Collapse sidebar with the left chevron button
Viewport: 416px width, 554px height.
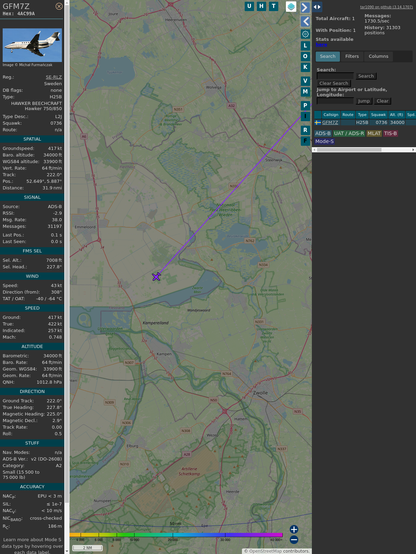305,21
